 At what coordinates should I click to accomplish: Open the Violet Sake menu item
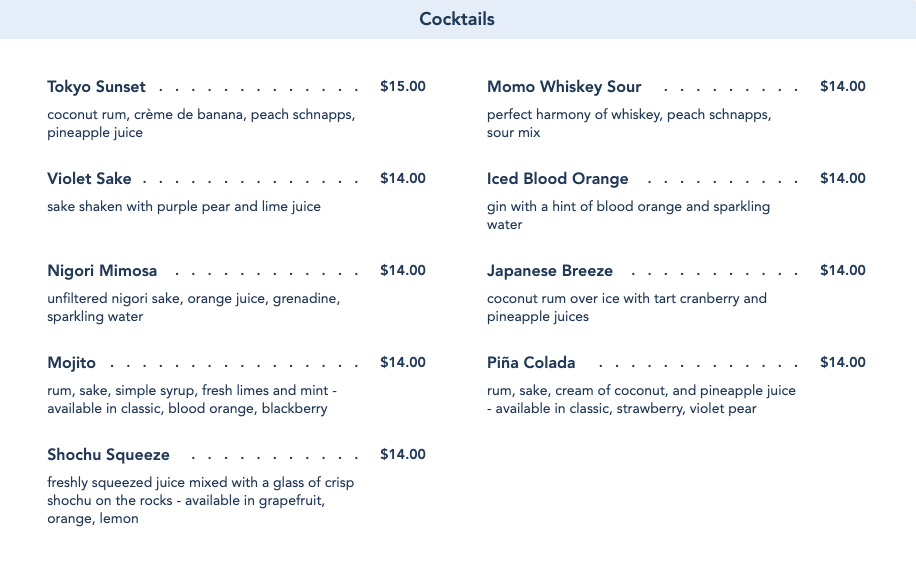click(89, 179)
